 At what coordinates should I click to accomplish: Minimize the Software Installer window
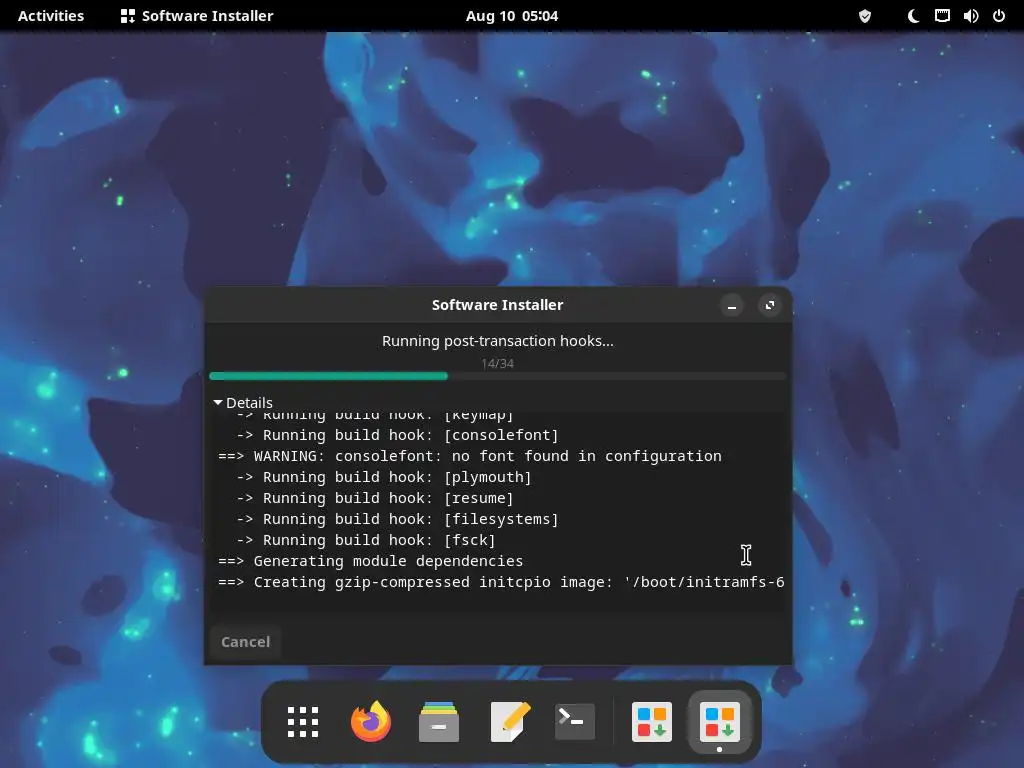pos(732,305)
